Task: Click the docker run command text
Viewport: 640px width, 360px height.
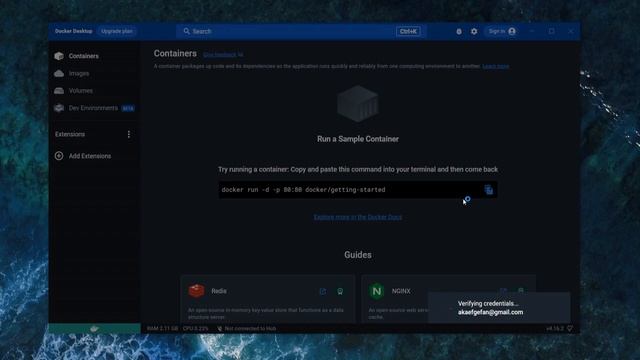Action: pyautogui.click(x=303, y=190)
